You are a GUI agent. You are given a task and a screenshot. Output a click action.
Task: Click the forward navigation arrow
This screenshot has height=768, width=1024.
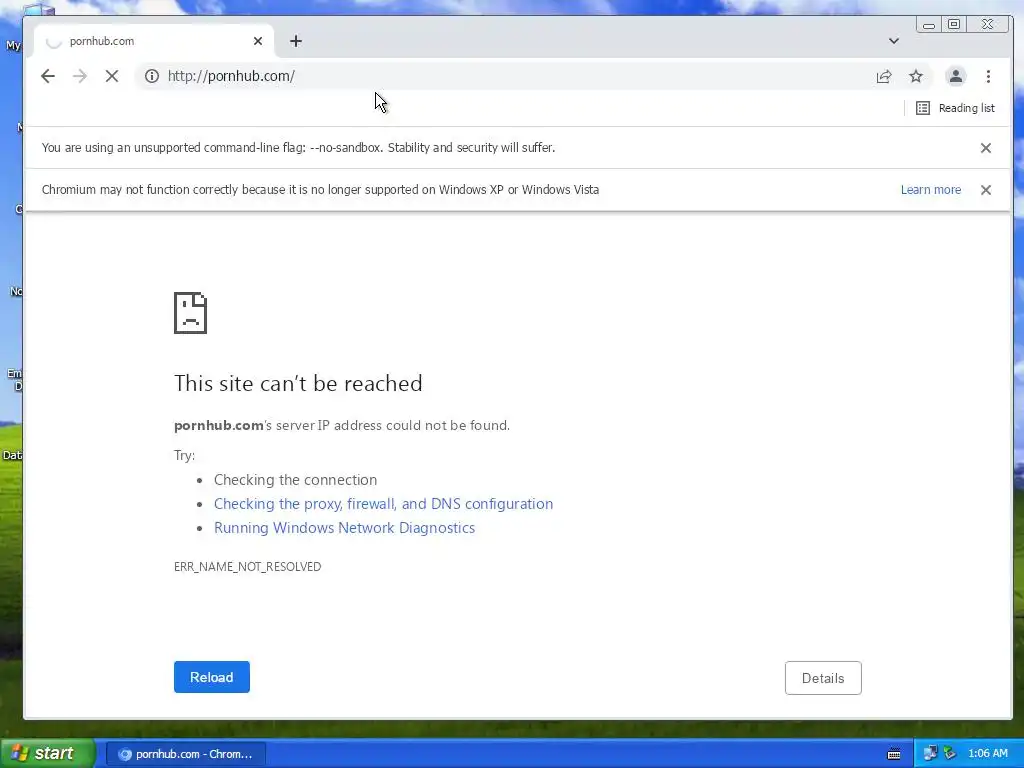pyautogui.click(x=80, y=76)
